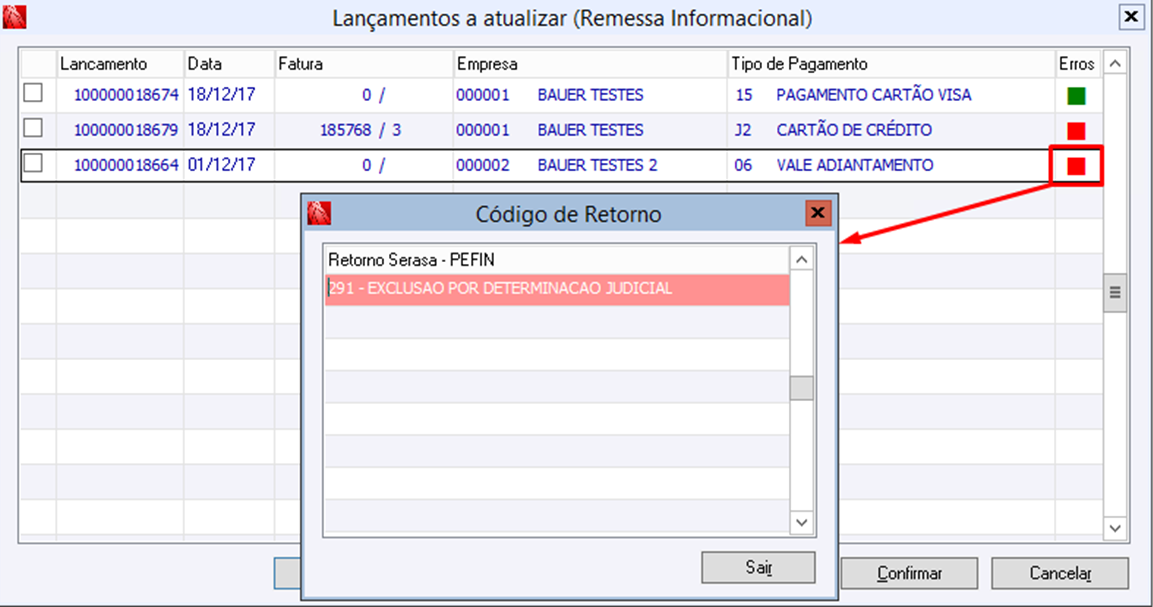Click the Cancelar button
The image size is (1153, 607).
[1059, 573]
